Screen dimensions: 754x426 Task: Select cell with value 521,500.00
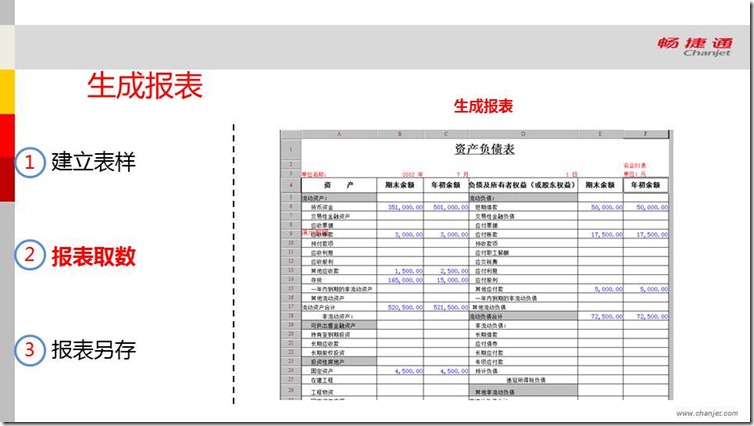click(446, 307)
